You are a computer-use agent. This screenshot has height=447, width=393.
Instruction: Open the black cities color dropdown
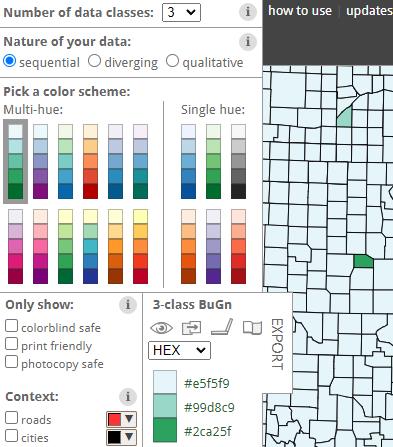coord(122,437)
